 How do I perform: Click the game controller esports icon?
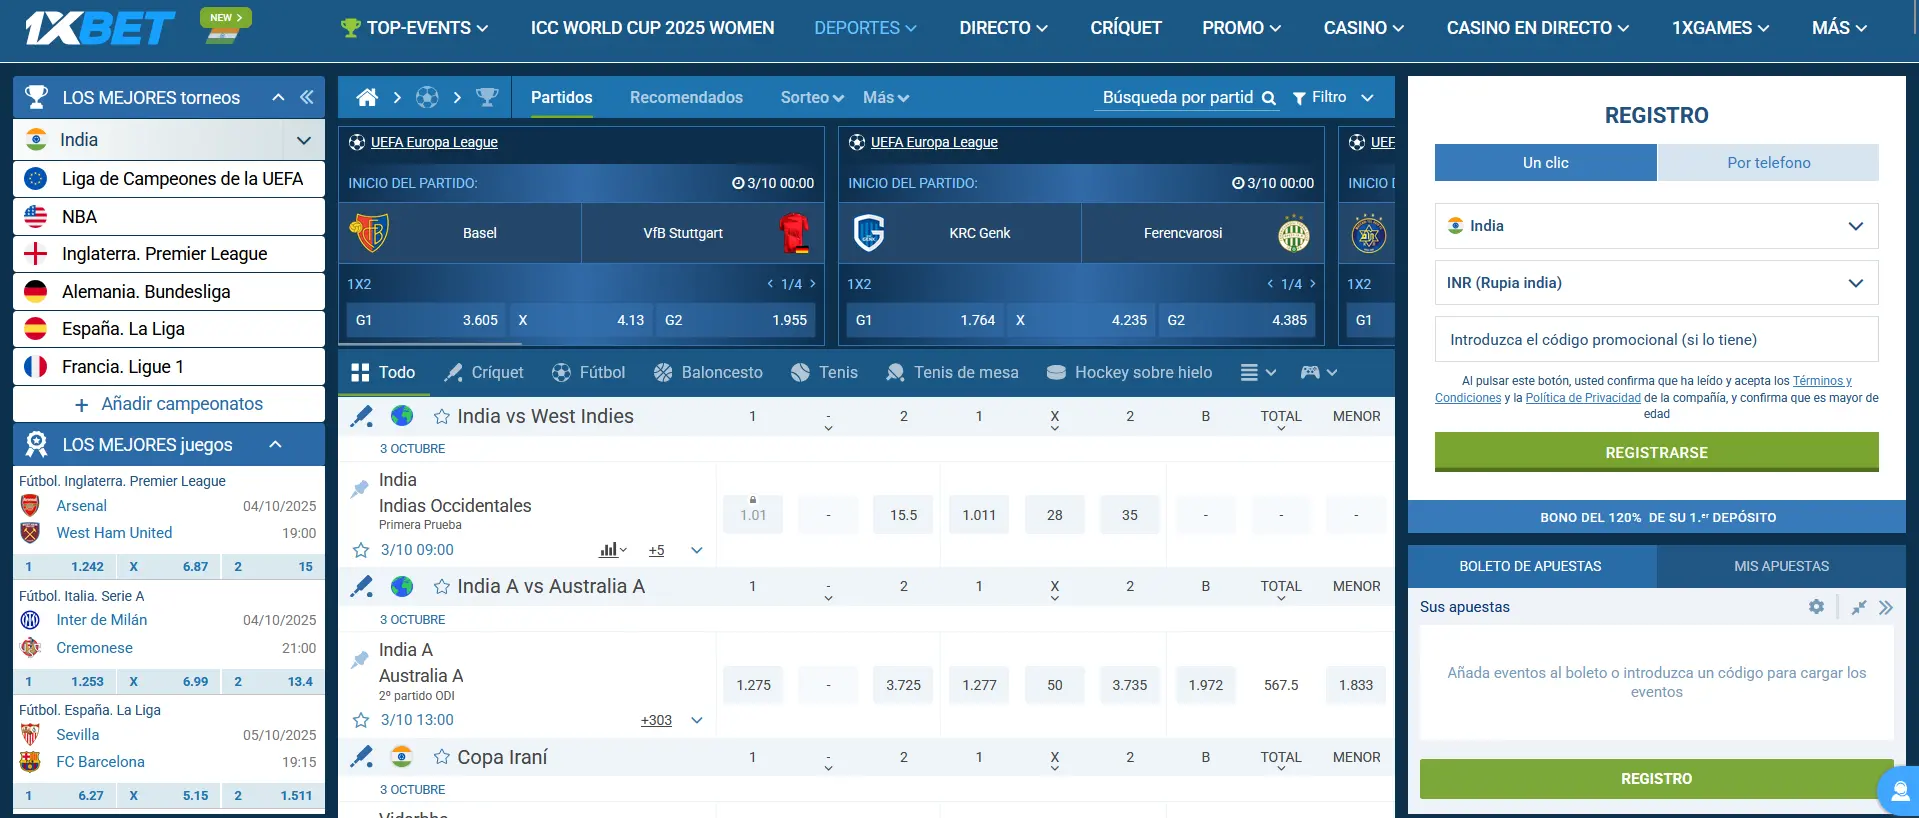coord(1310,372)
